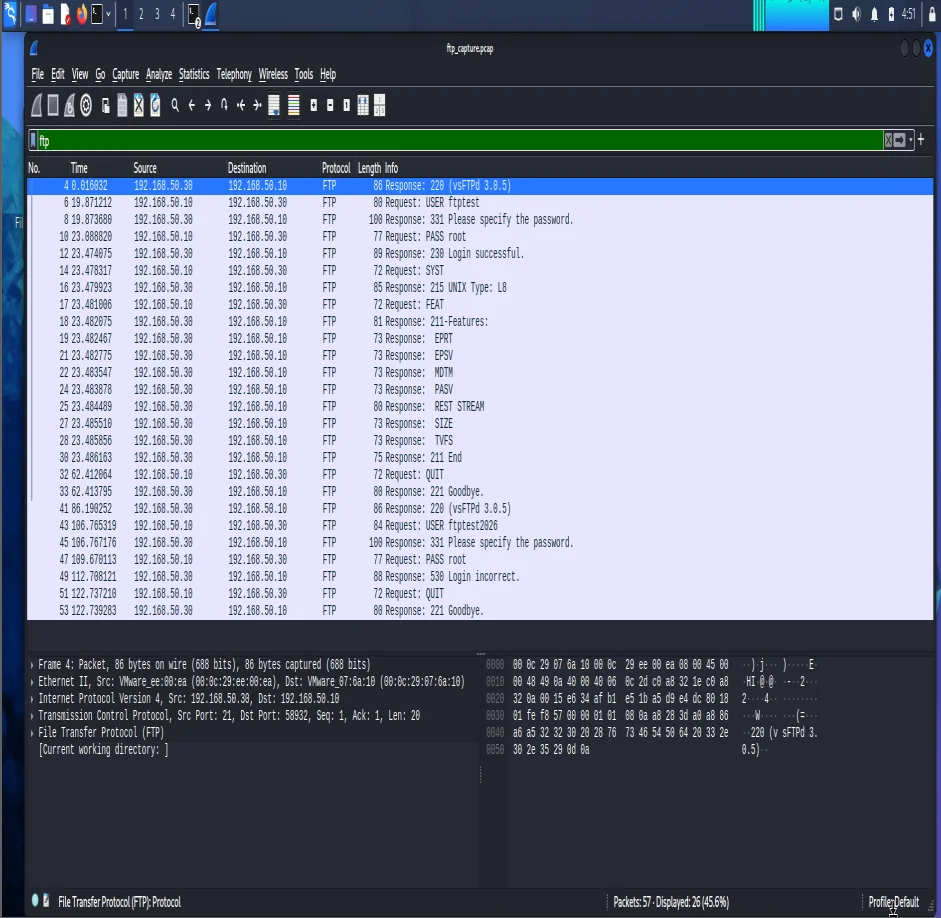Image resolution: width=941 pixels, height=918 pixels.
Task: Open expert information status bar icon
Action: (35, 900)
